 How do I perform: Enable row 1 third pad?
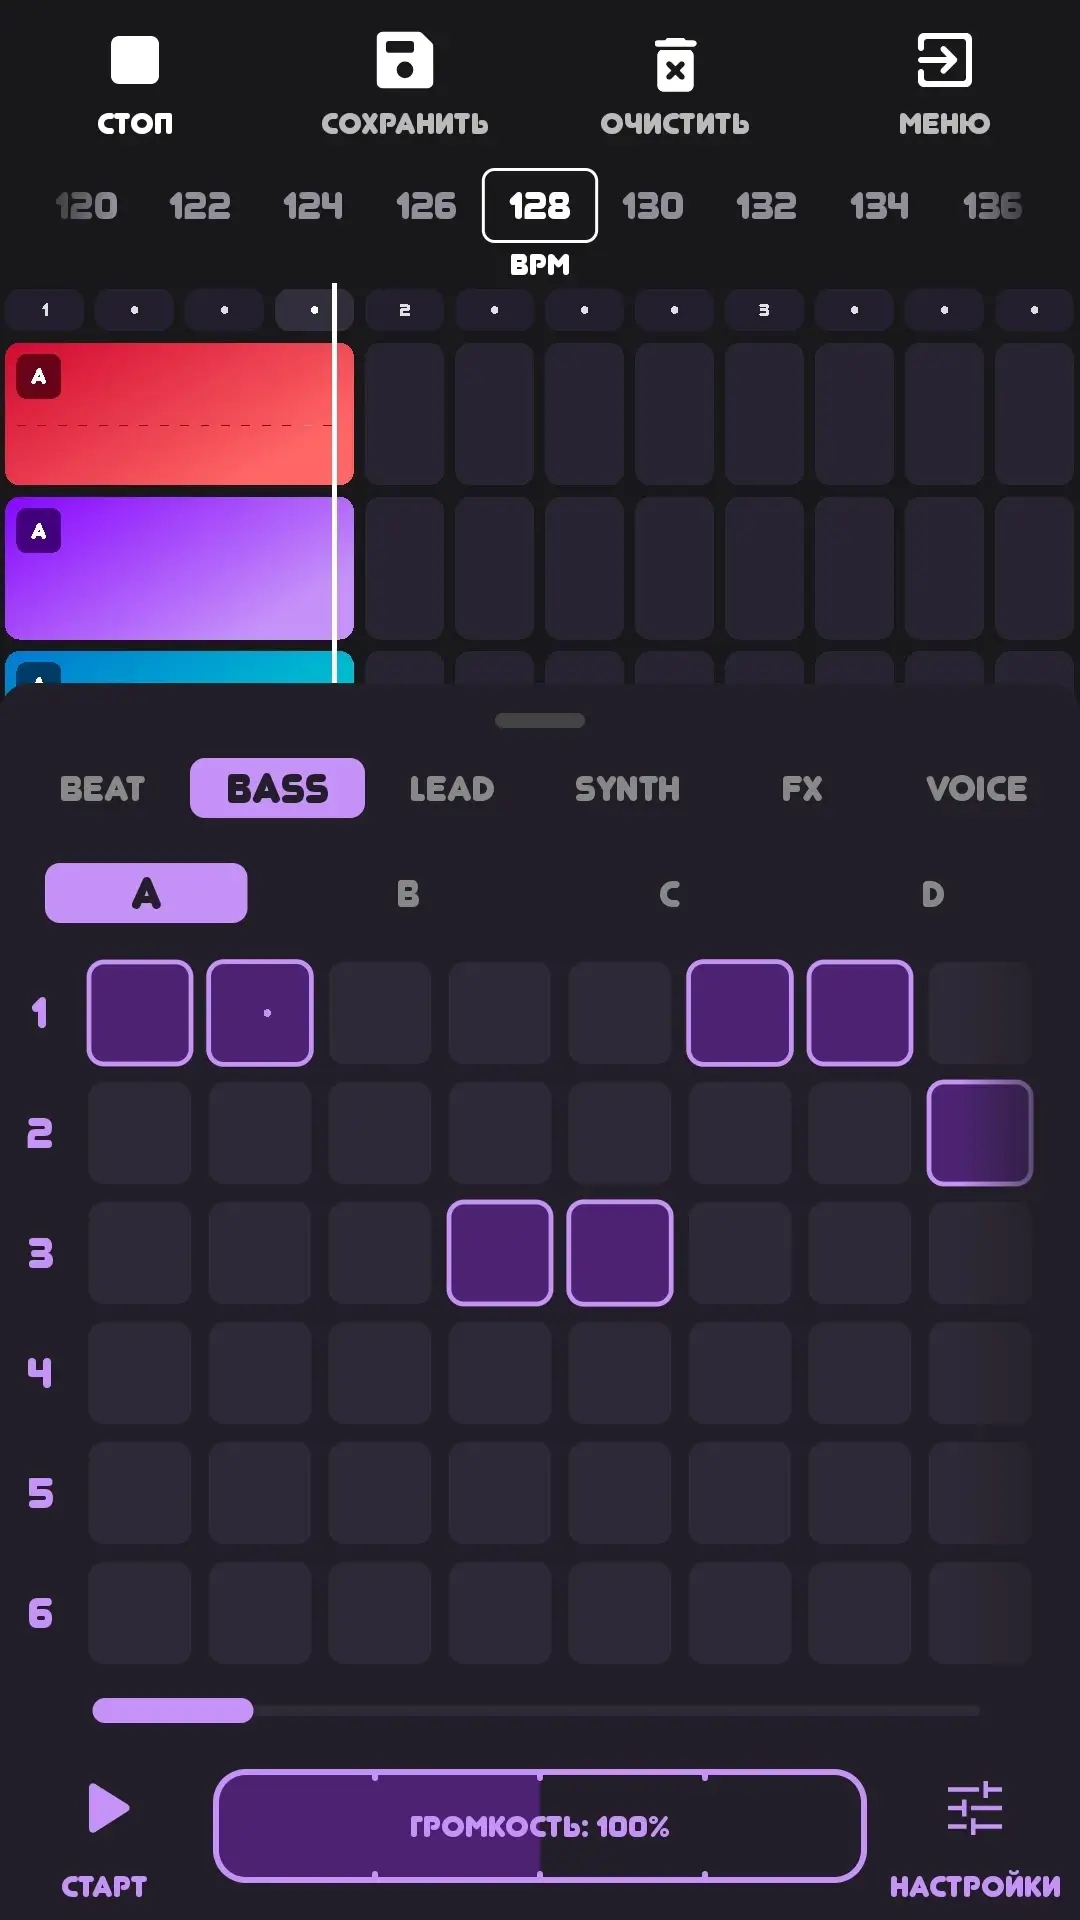pyautogui.click(x=380, y=1013)
